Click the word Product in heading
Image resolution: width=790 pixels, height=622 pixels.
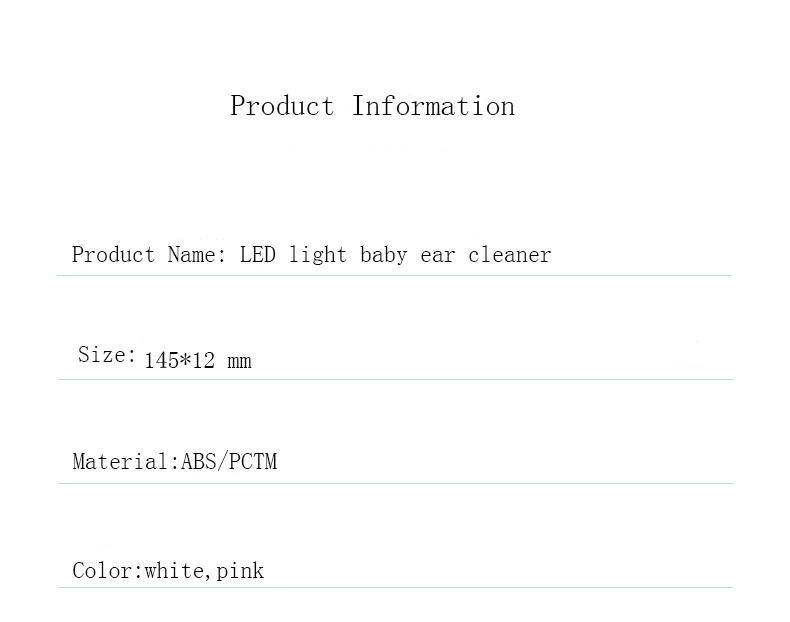[282, 106]
